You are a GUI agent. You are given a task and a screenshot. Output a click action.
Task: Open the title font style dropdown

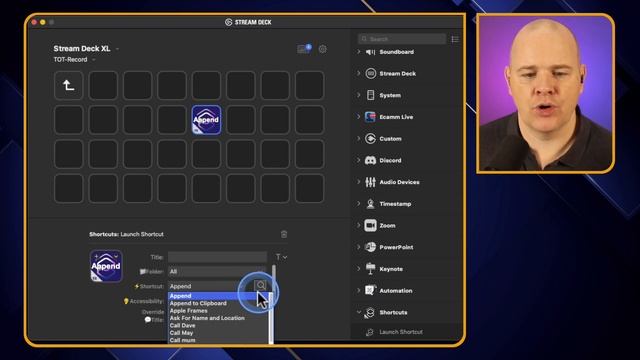click(x=281, y=257)
